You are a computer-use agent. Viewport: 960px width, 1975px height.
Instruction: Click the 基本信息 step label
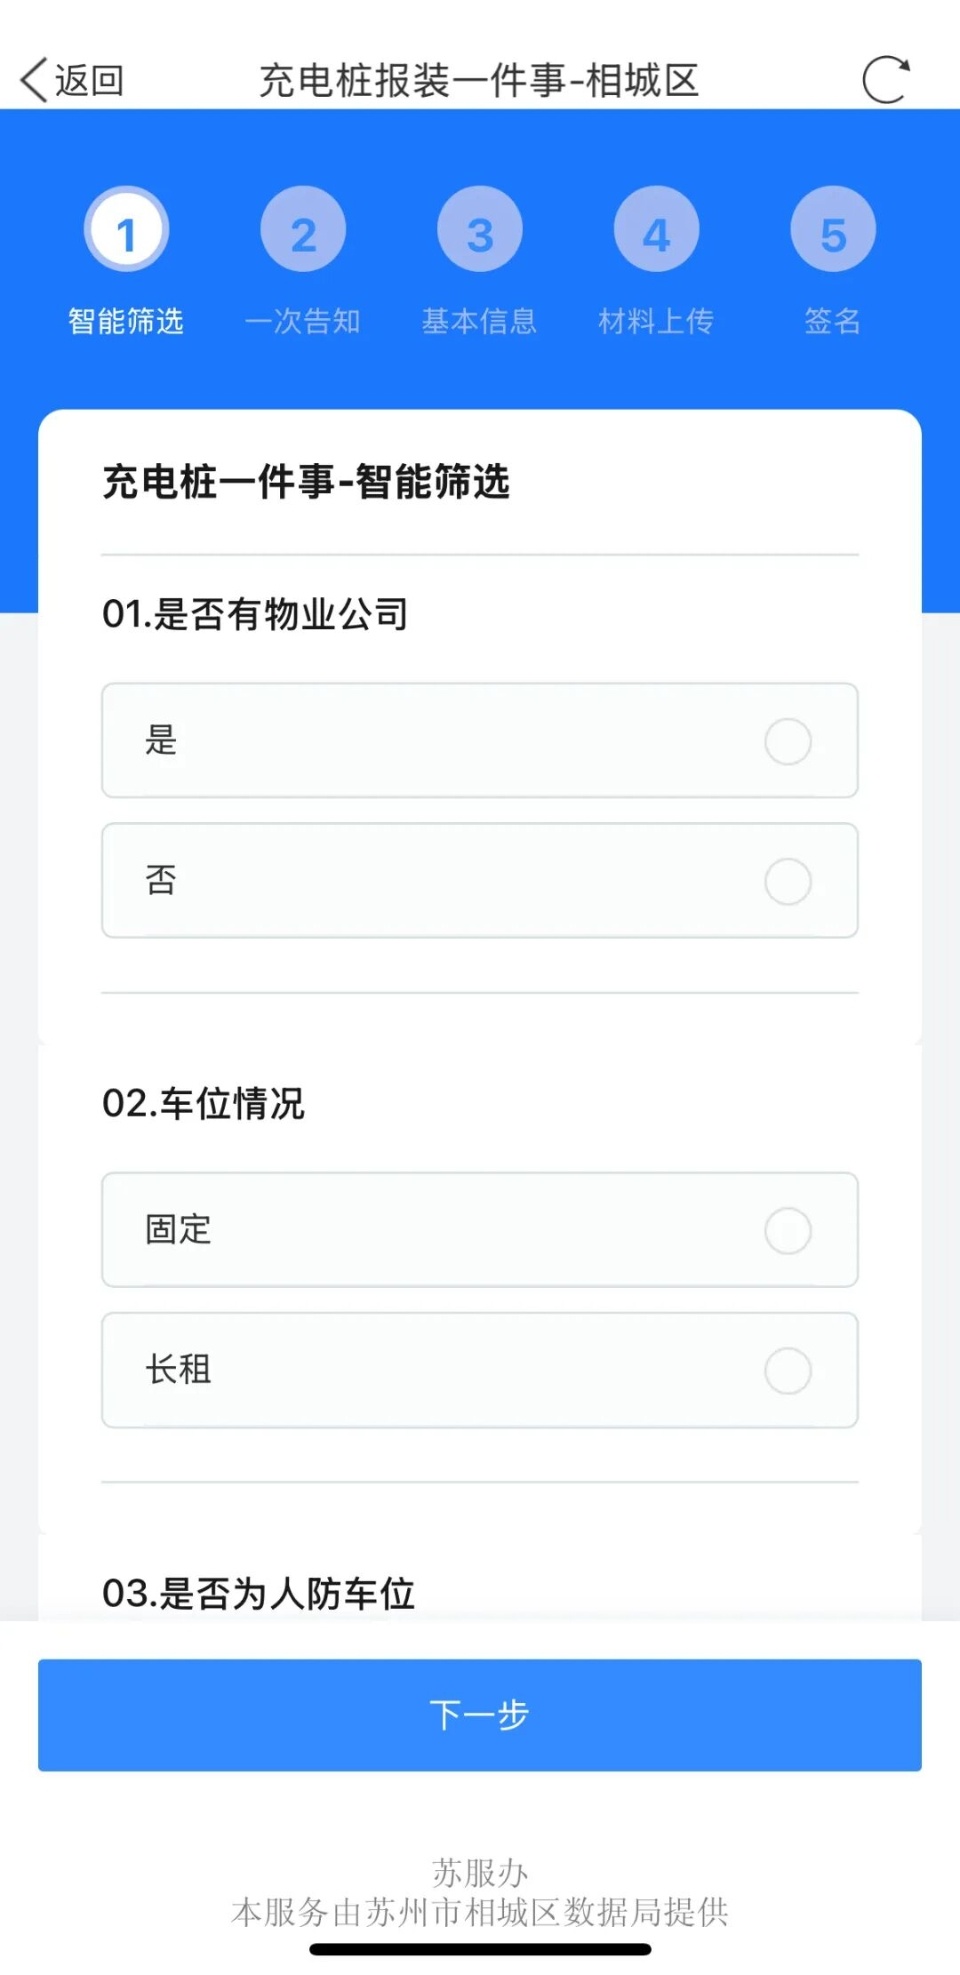pos(480,321)
